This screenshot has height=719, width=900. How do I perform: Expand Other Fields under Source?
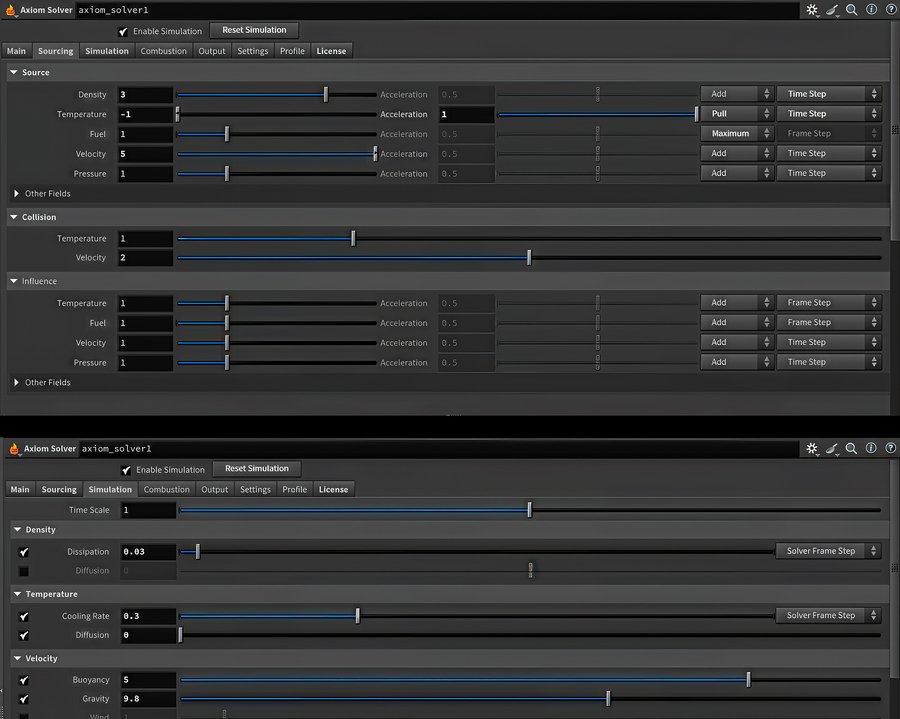click(x=16, y=193)
